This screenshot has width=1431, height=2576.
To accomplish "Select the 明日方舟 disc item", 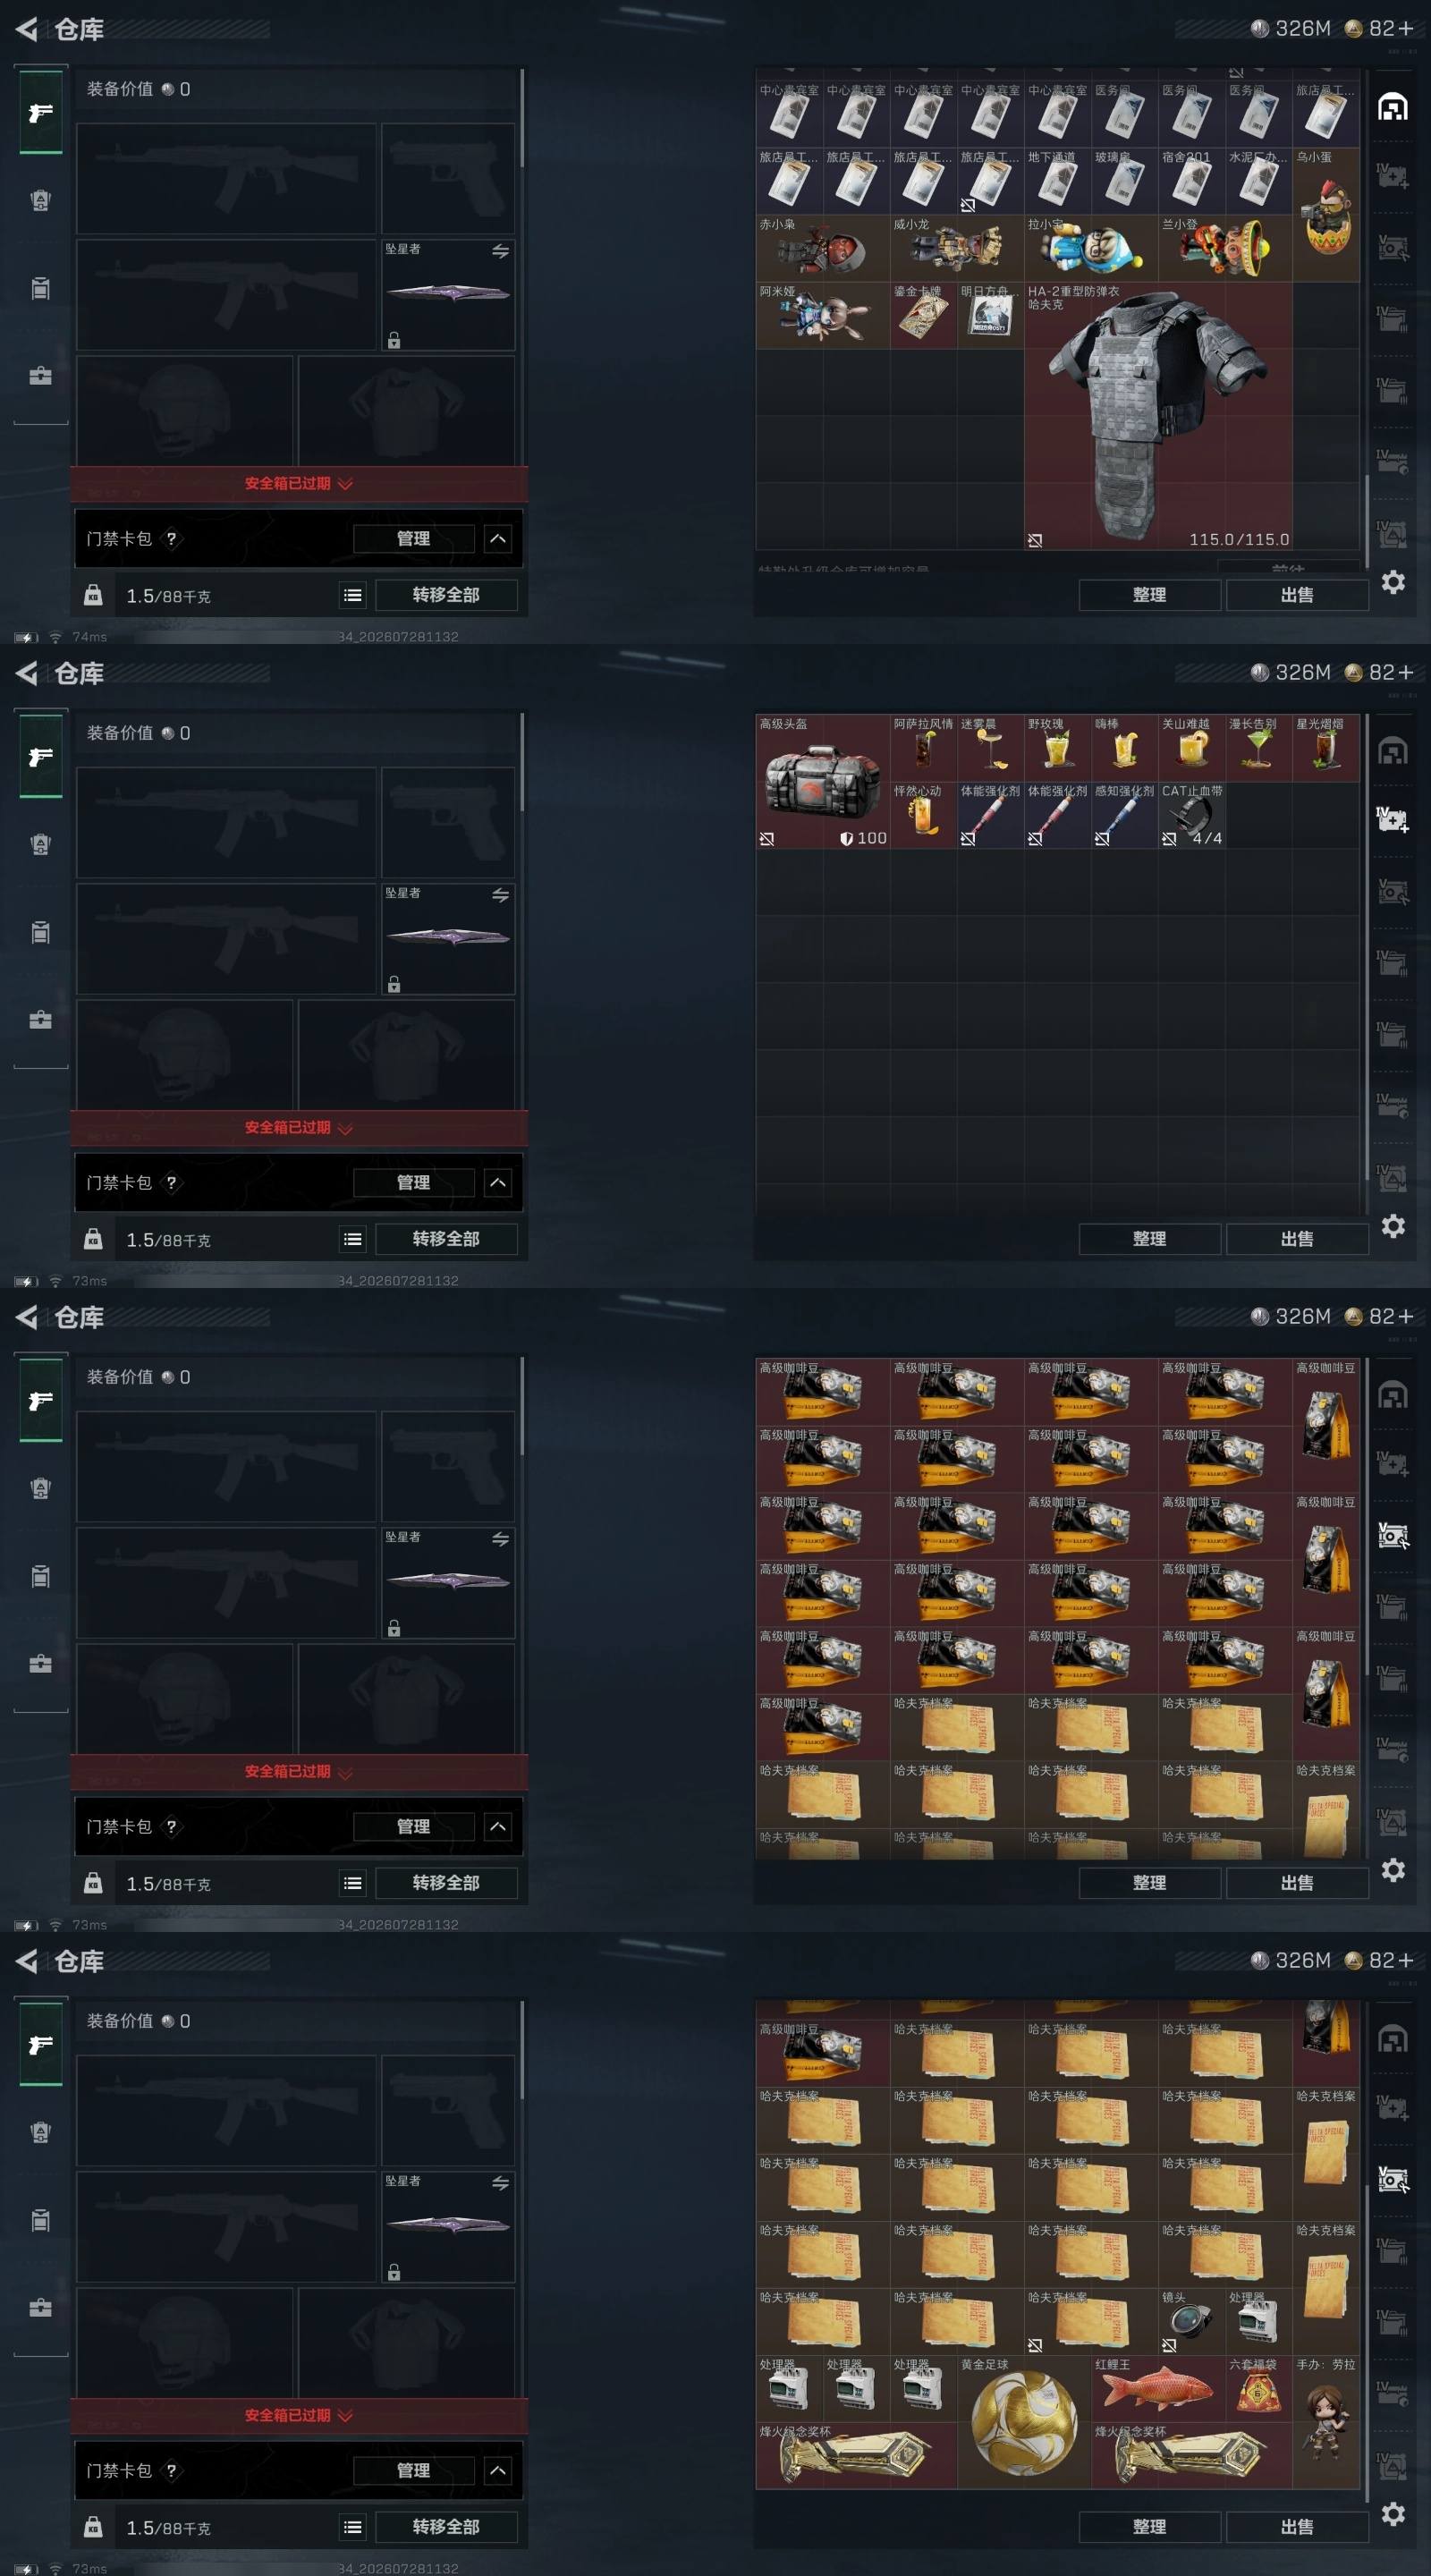I will pos(991,316).
